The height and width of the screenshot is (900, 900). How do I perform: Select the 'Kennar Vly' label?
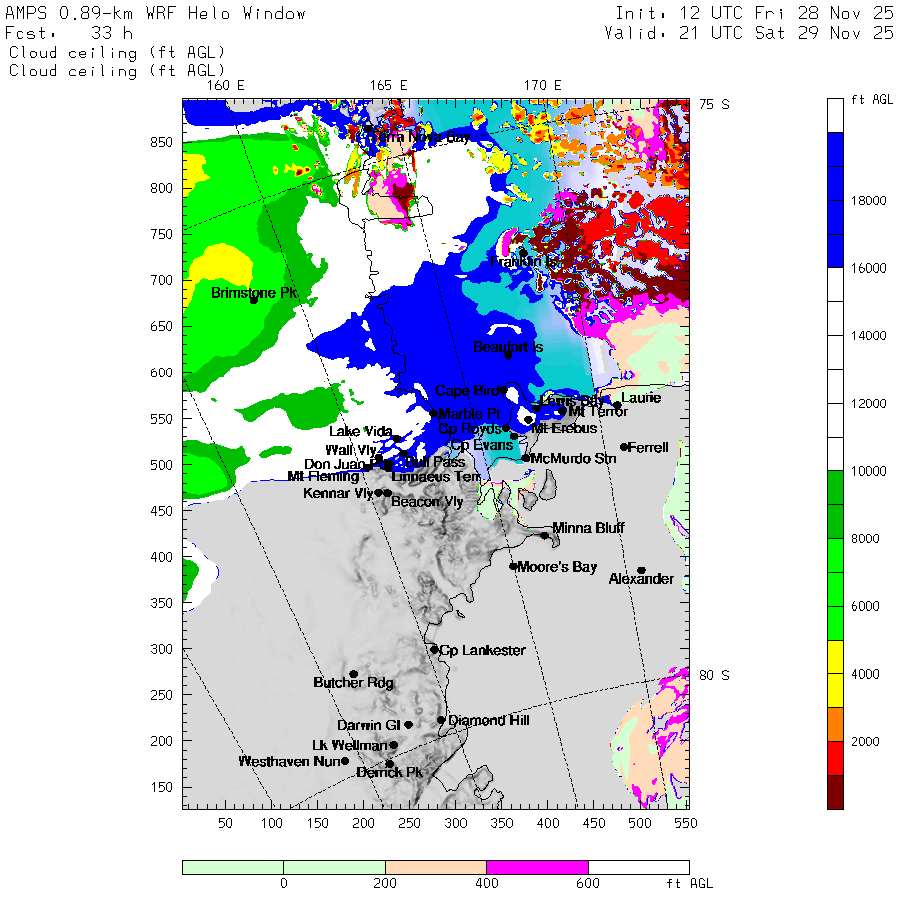[x=338, y=493]
